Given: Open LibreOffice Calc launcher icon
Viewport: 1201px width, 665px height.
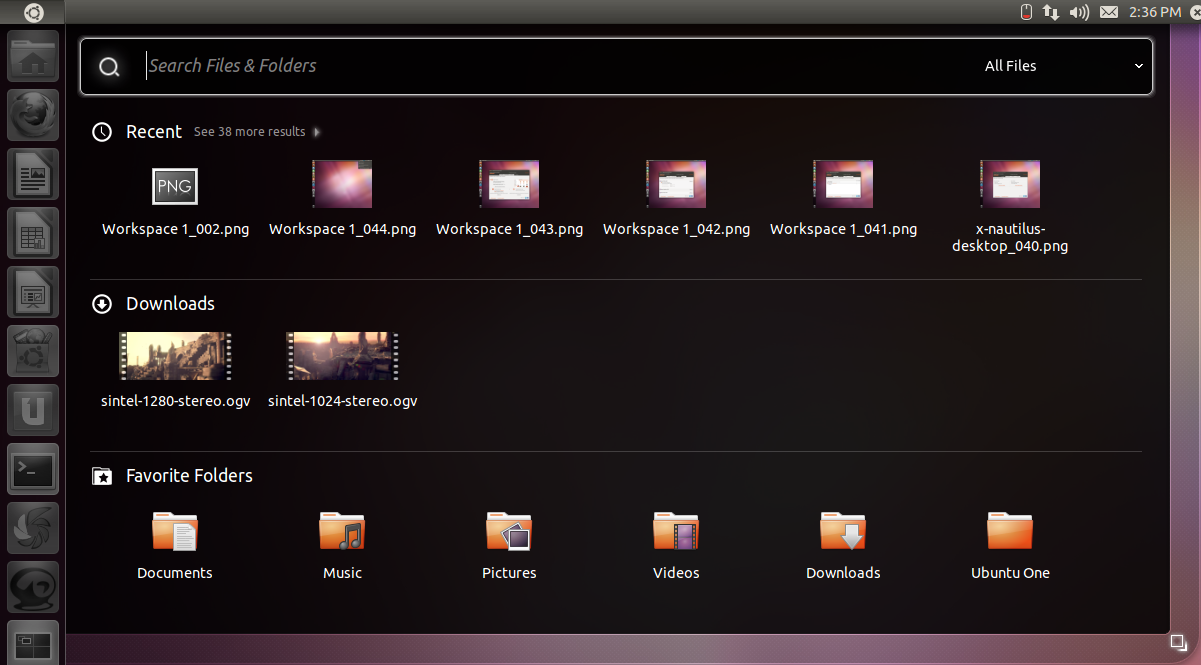Looking at the screenshot, I should point(33,233).
